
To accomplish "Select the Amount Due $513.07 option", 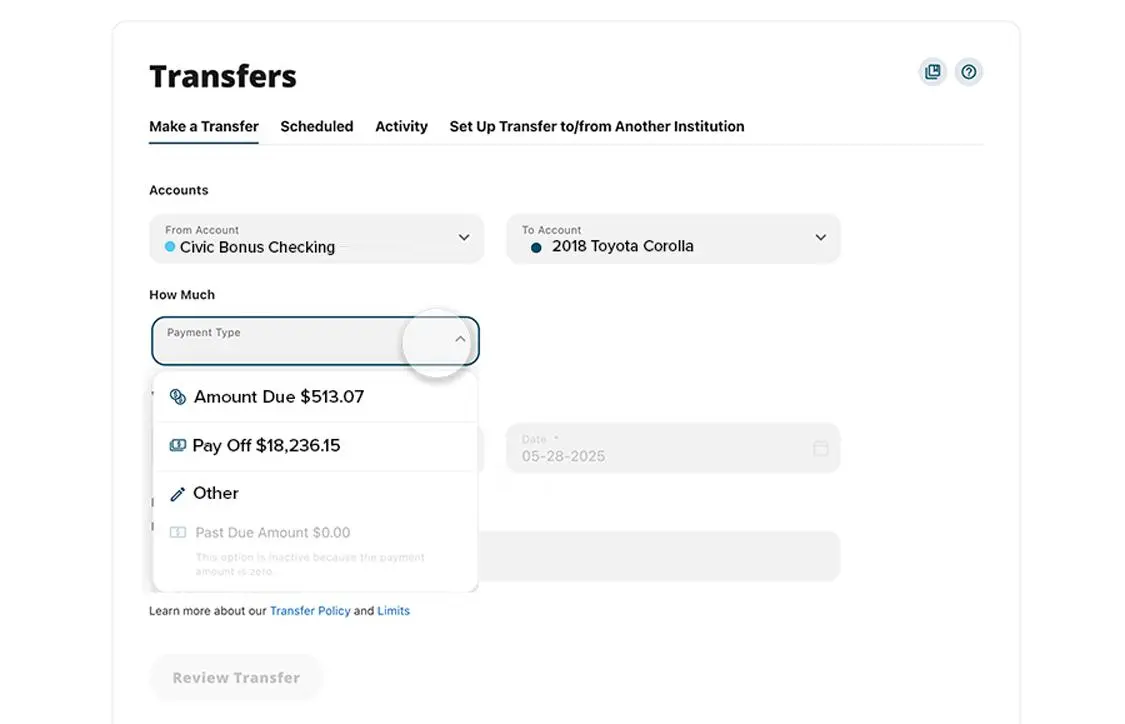I will (277, 396).
